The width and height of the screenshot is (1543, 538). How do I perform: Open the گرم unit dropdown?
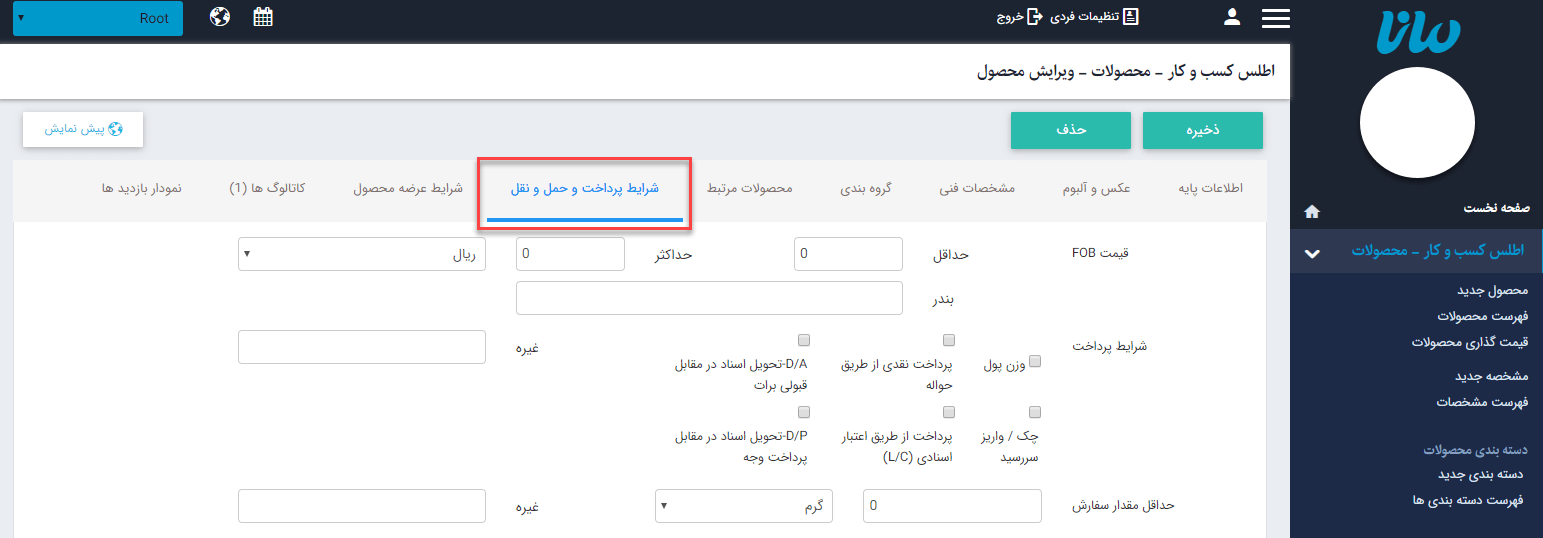coord(744,506)
